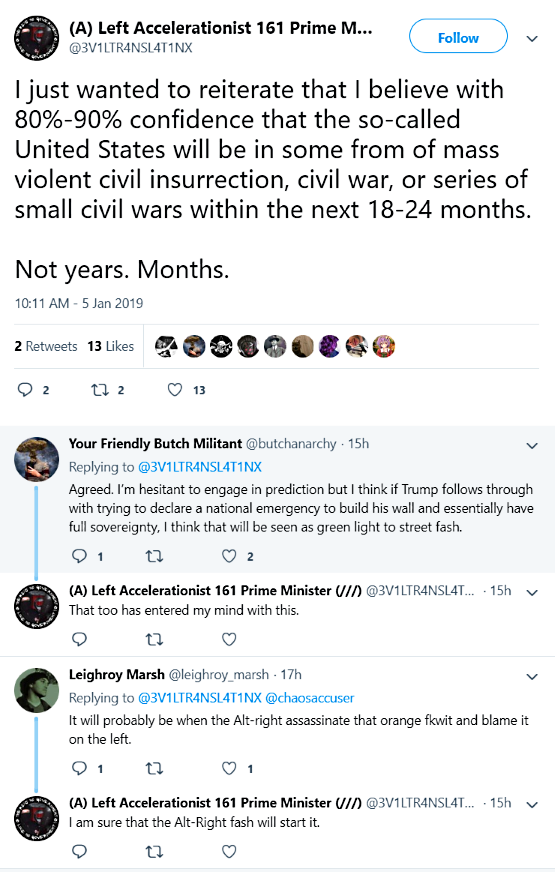View the 13 Likes list
The width and height of the screenshot is (555, 872).
(111, 346)
